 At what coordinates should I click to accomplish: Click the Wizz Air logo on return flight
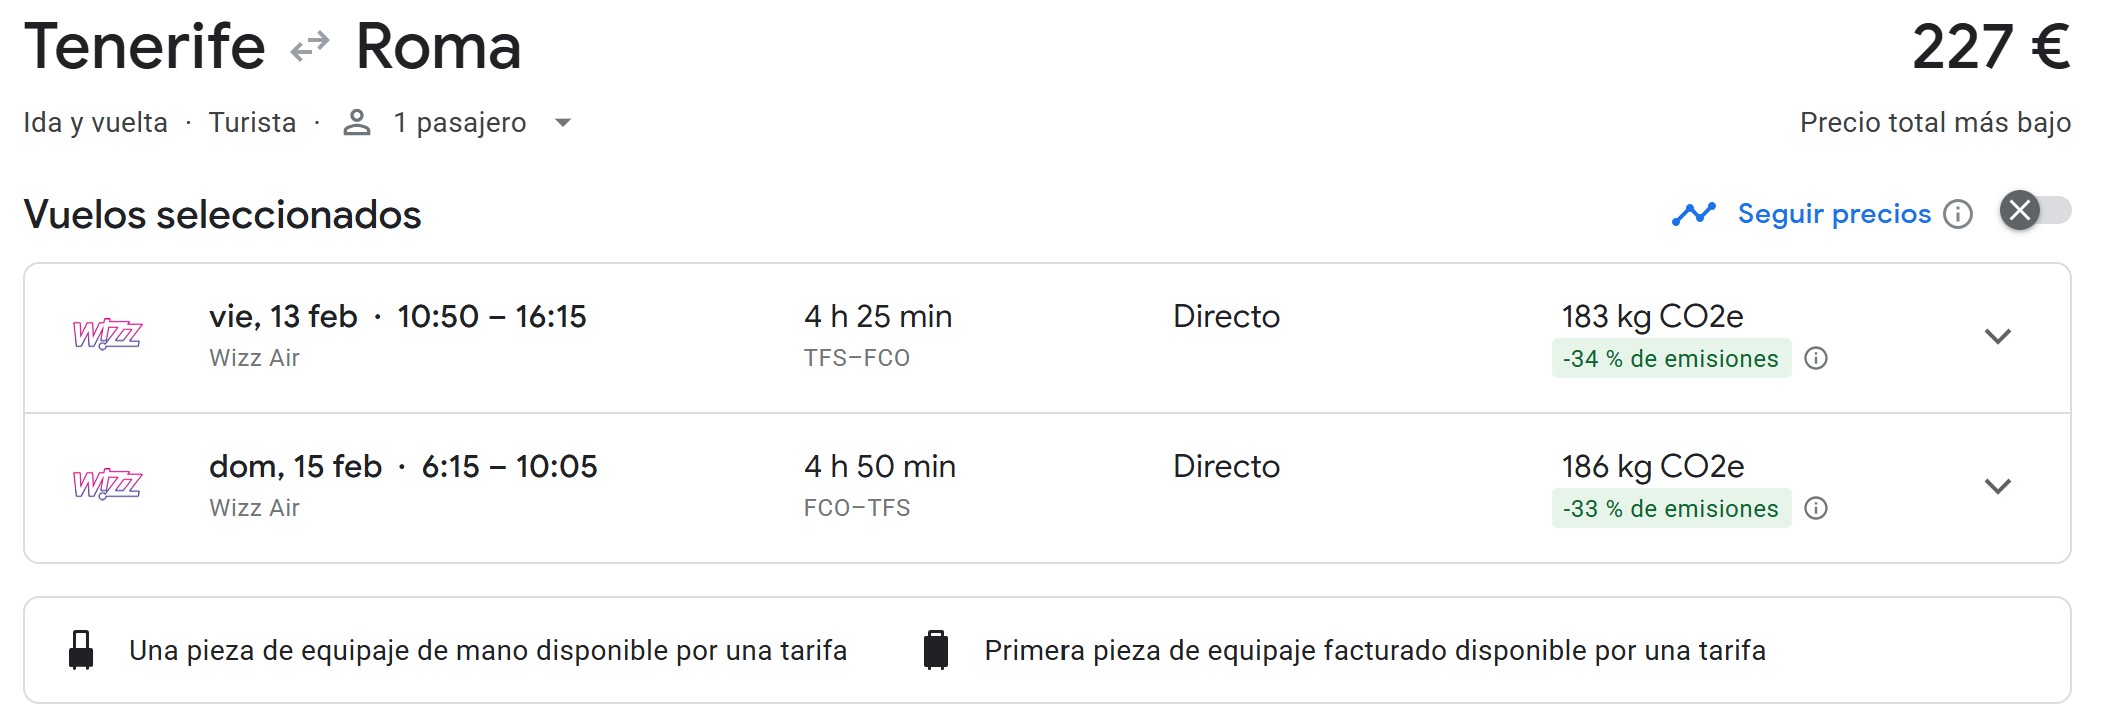[107, 484]
